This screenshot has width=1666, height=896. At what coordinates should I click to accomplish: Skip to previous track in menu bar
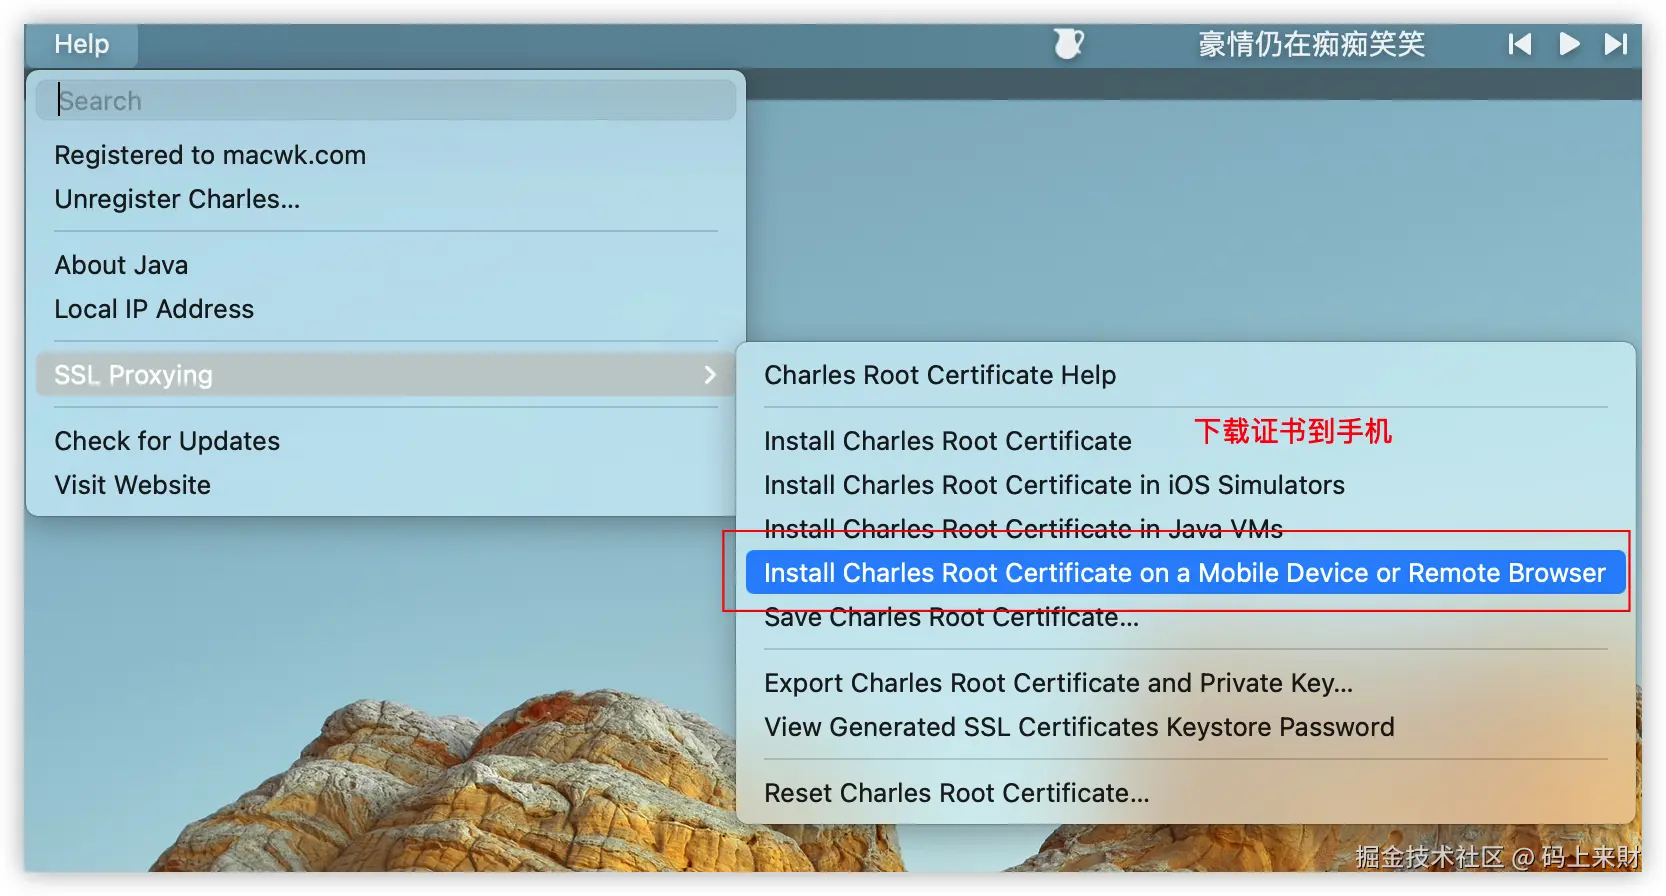pos(1520,44)
